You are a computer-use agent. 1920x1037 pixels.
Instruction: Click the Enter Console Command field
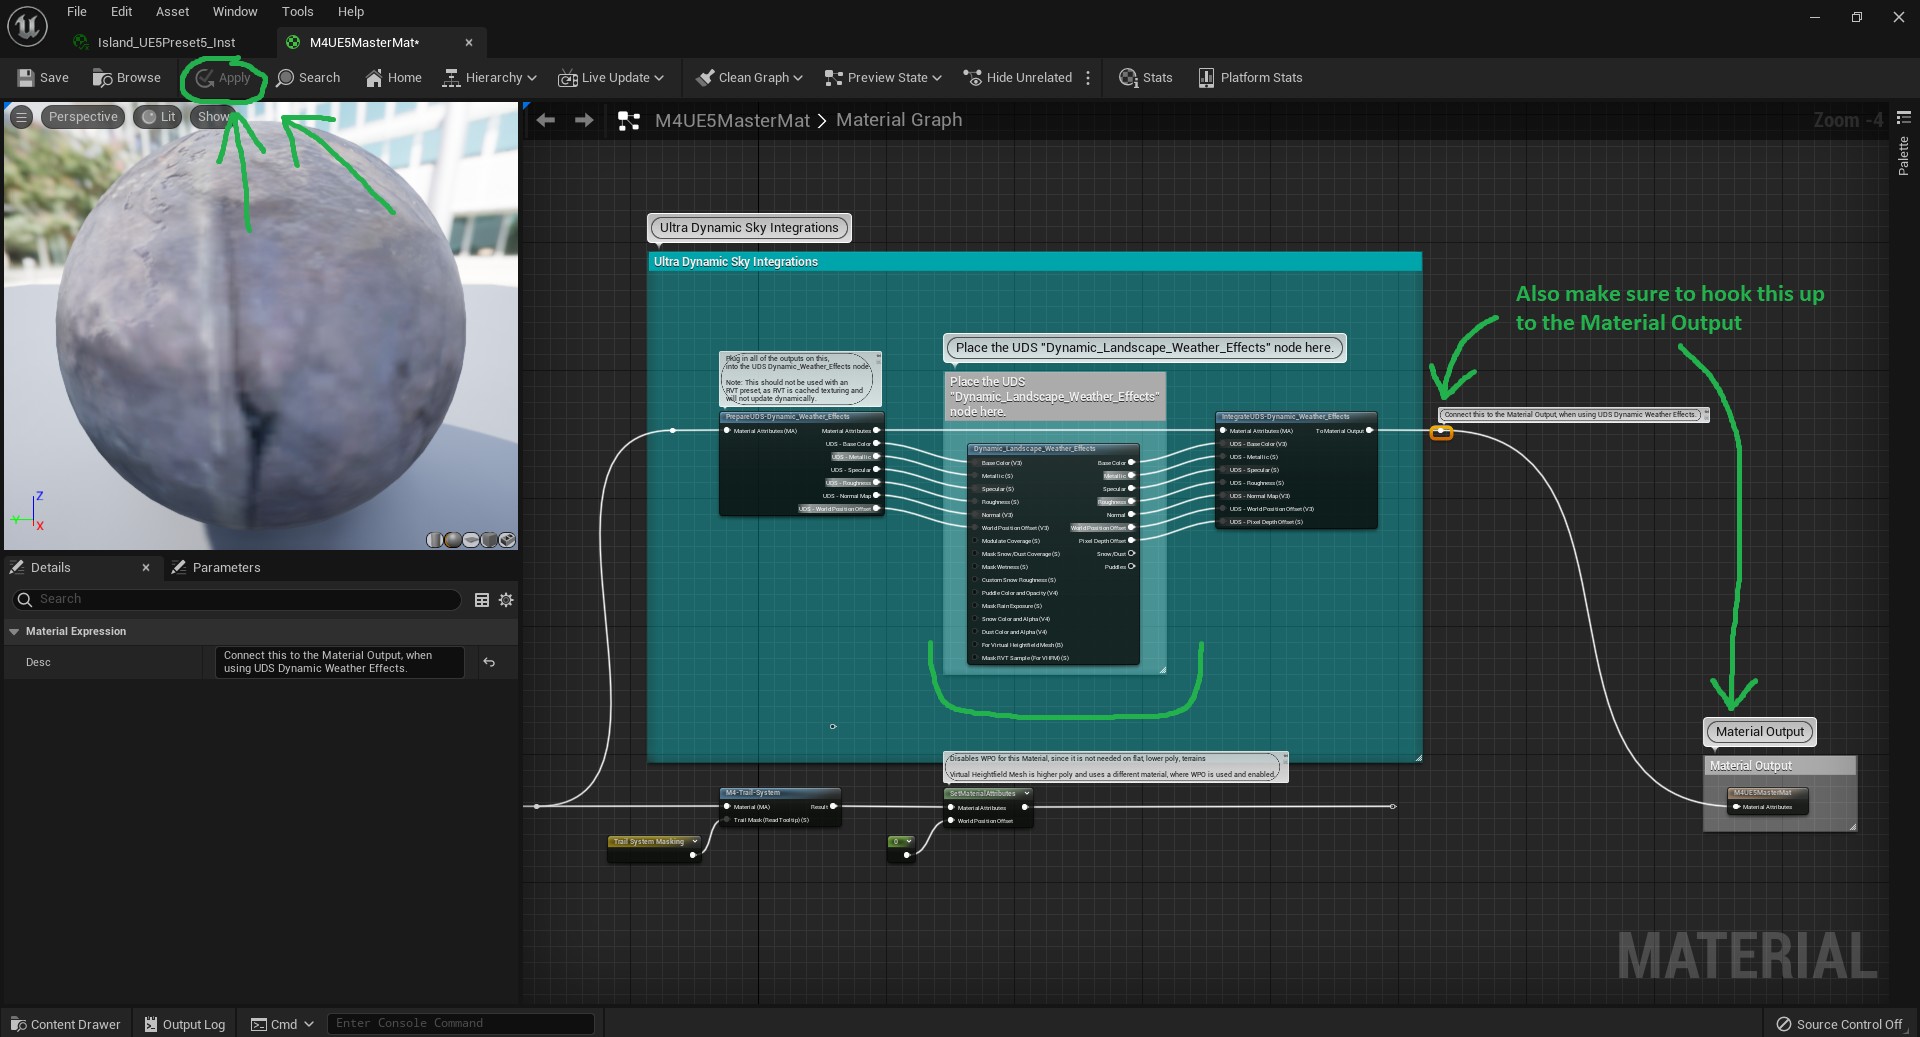461,1023
